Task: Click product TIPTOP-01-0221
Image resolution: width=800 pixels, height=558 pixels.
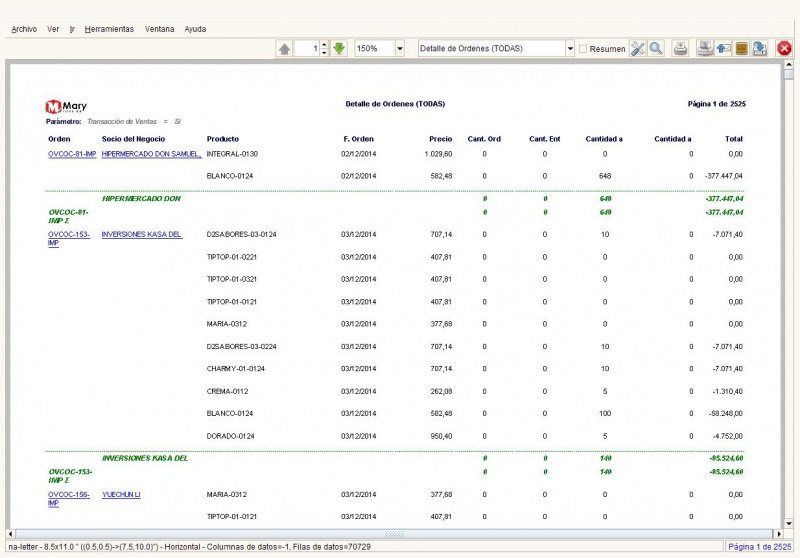Action: pyautogui.click(x=232, y=257)
